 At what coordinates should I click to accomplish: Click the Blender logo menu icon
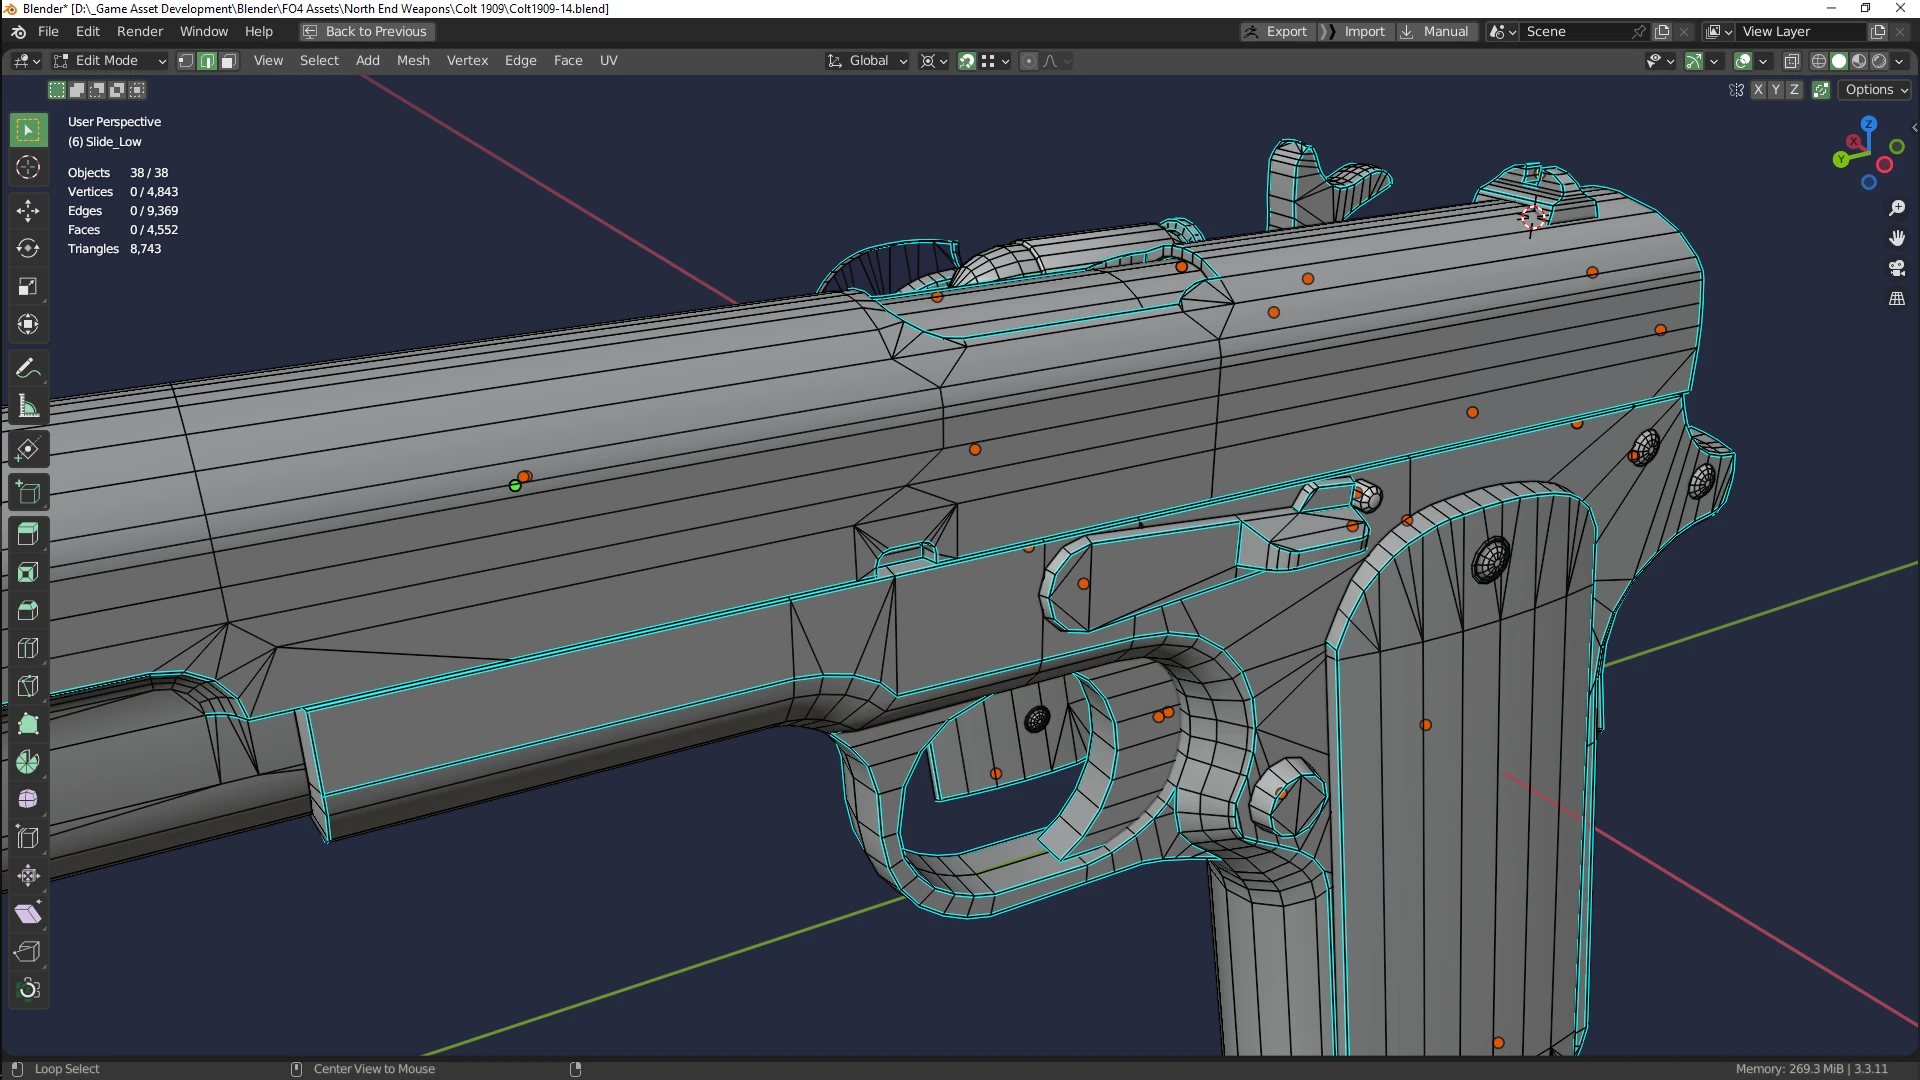pos(18,32)
